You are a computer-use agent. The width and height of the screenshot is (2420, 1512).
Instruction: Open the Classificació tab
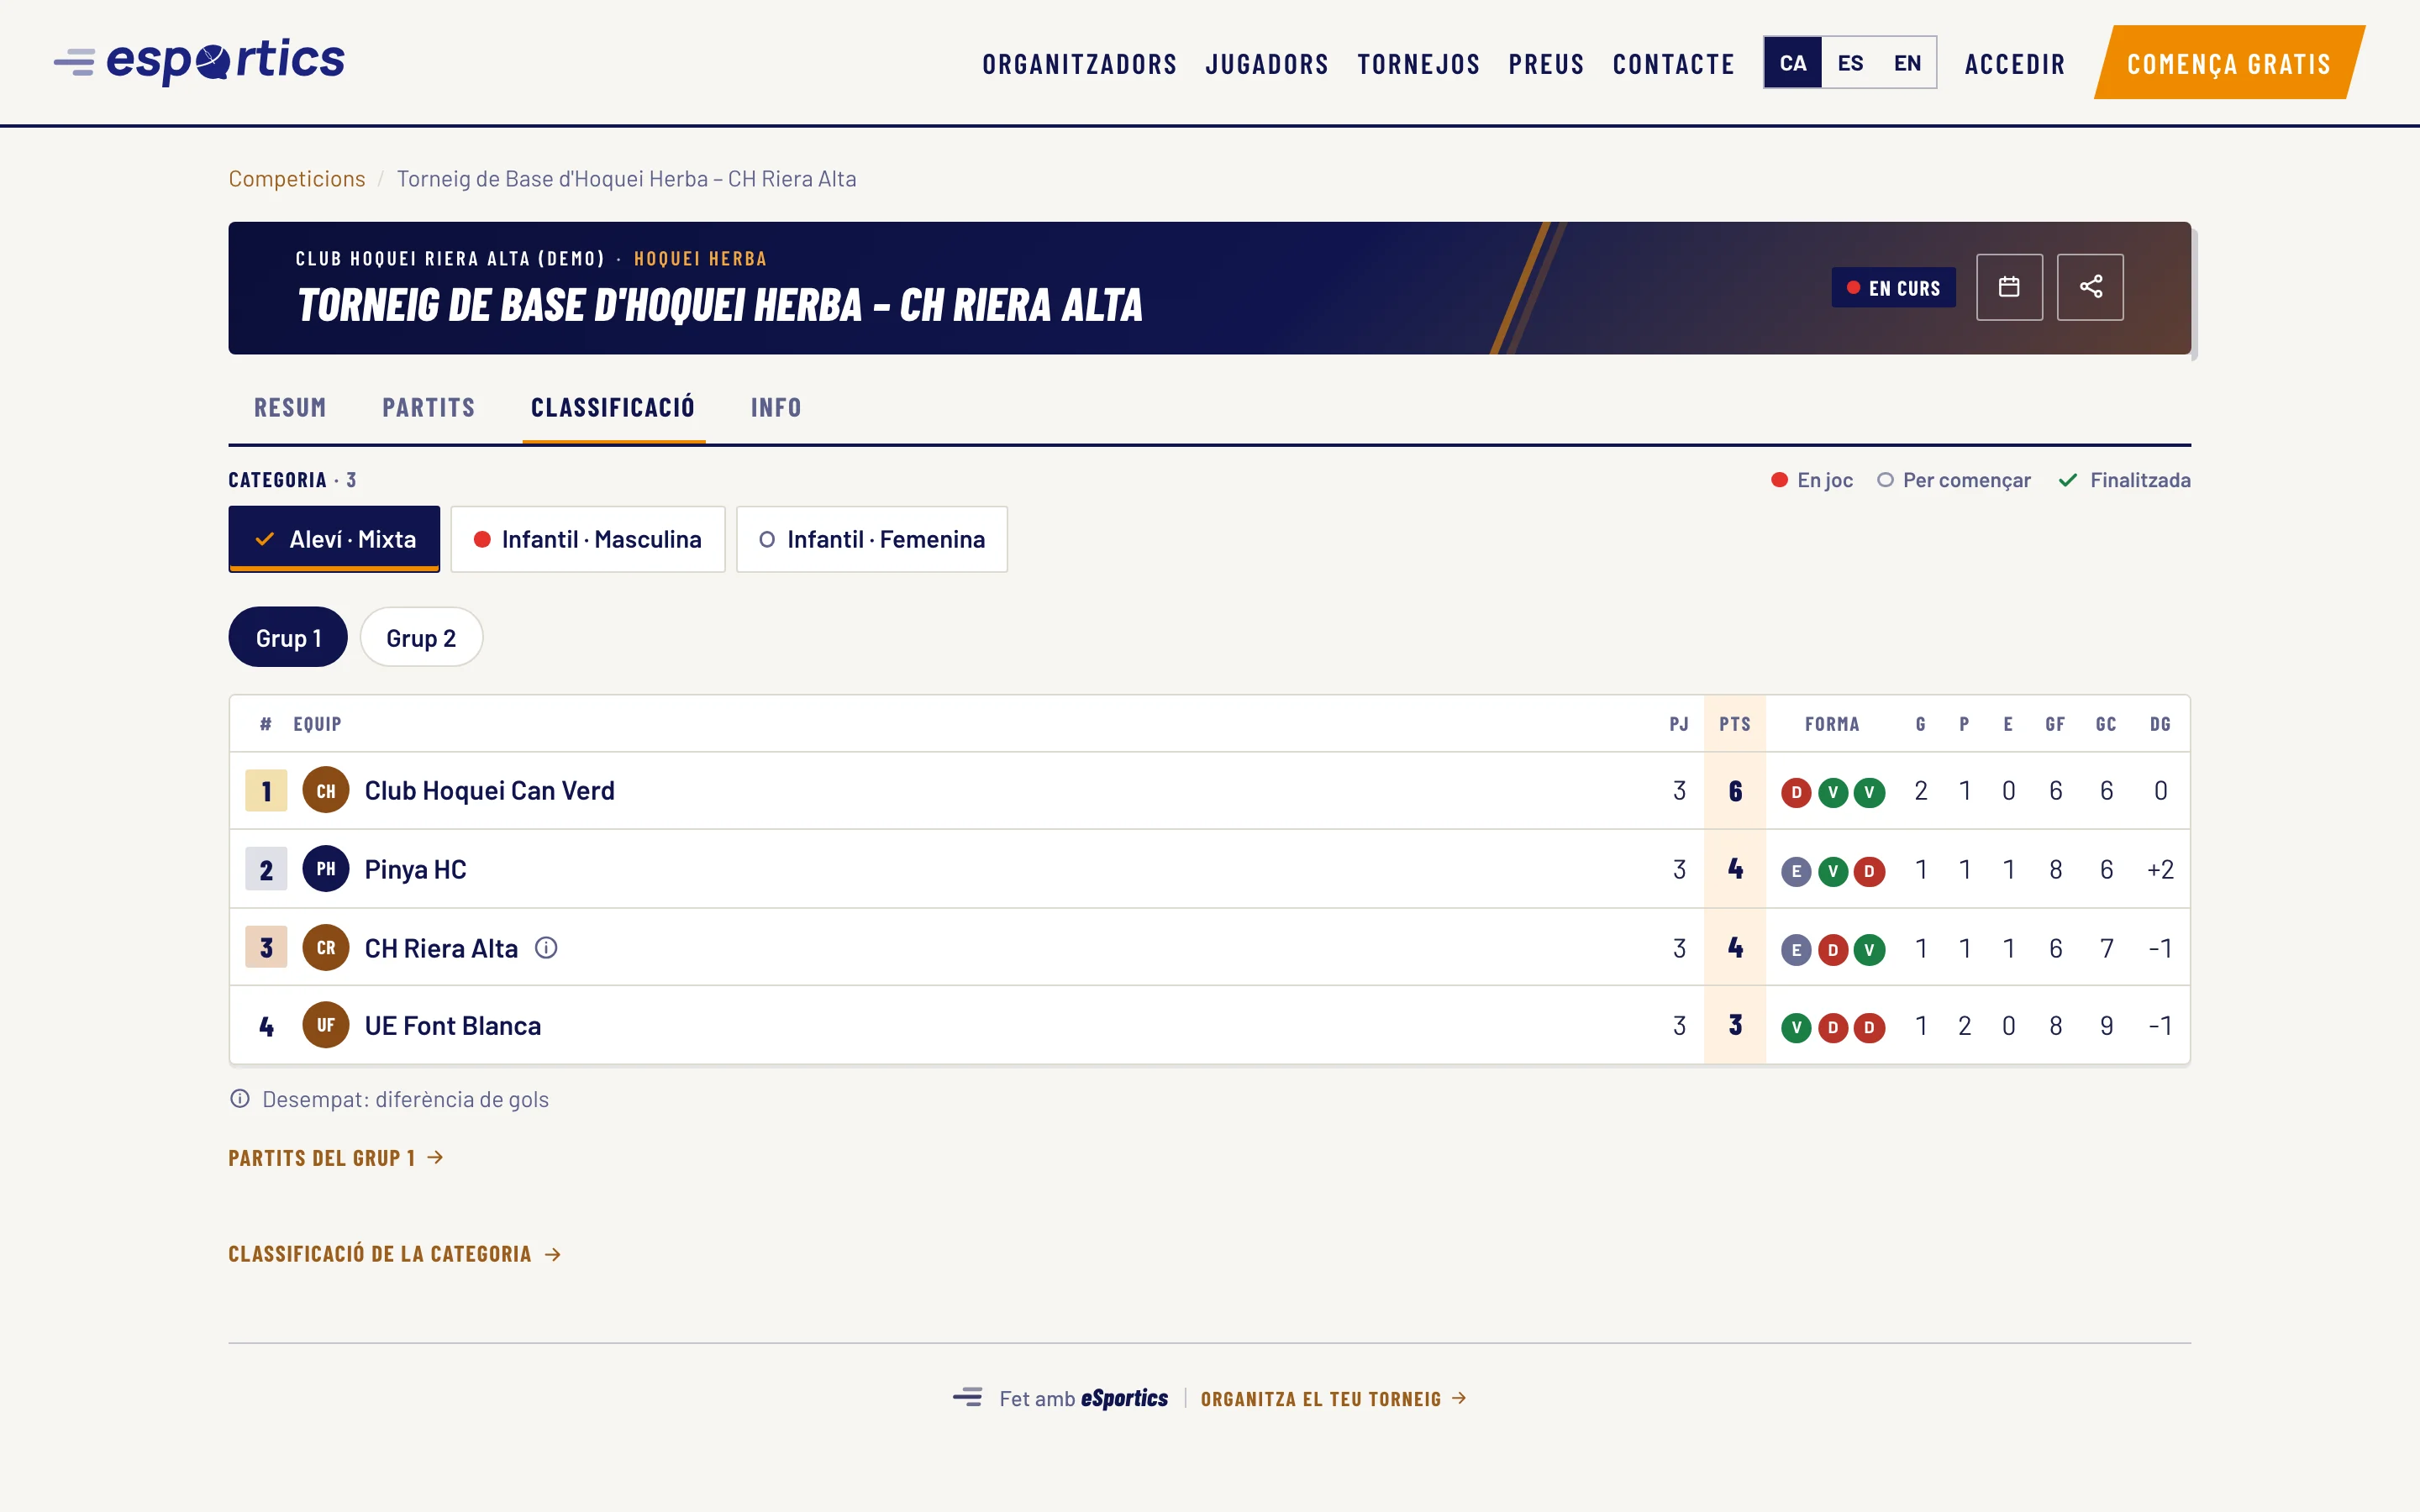tap(613, 407)
